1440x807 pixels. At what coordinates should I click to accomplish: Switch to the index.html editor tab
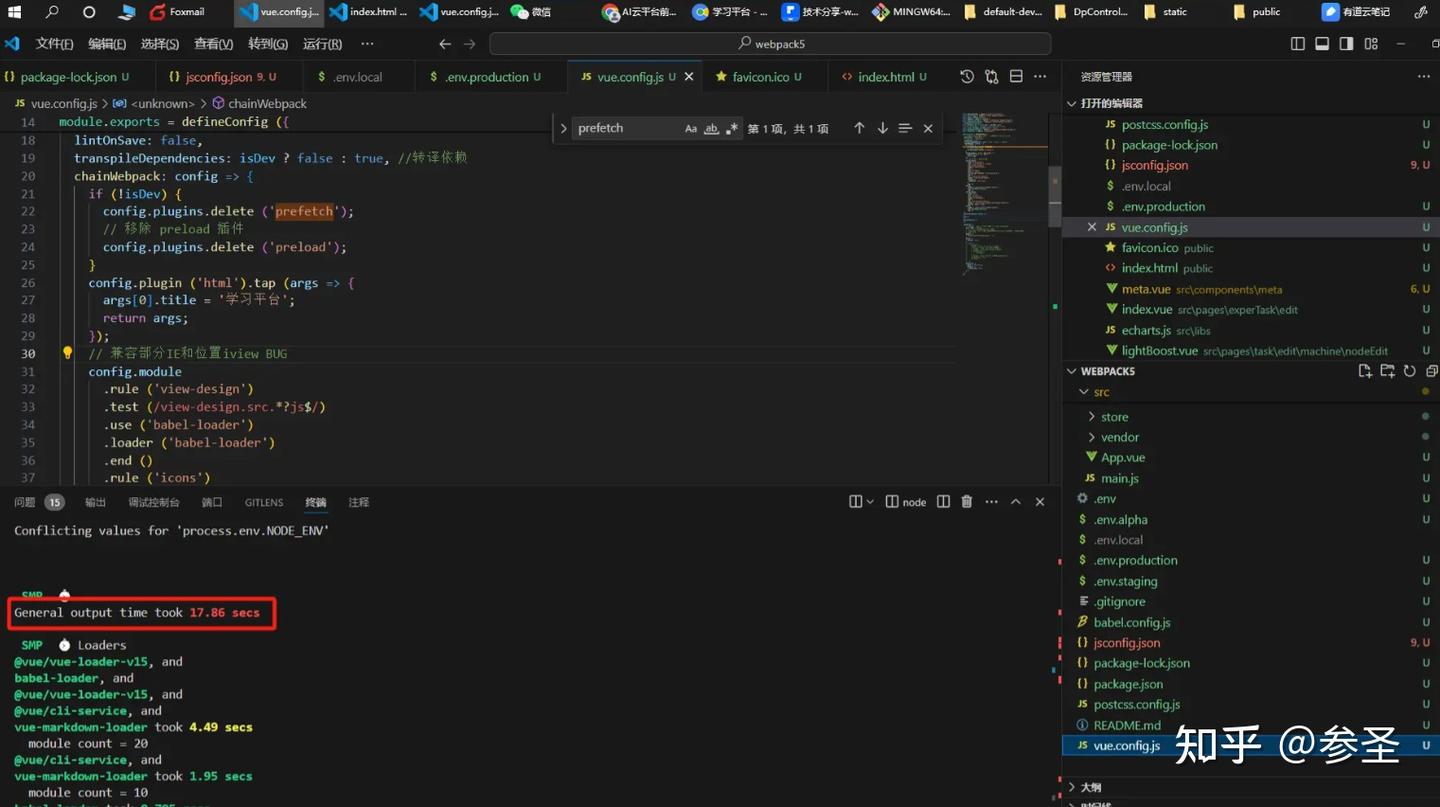884,77
